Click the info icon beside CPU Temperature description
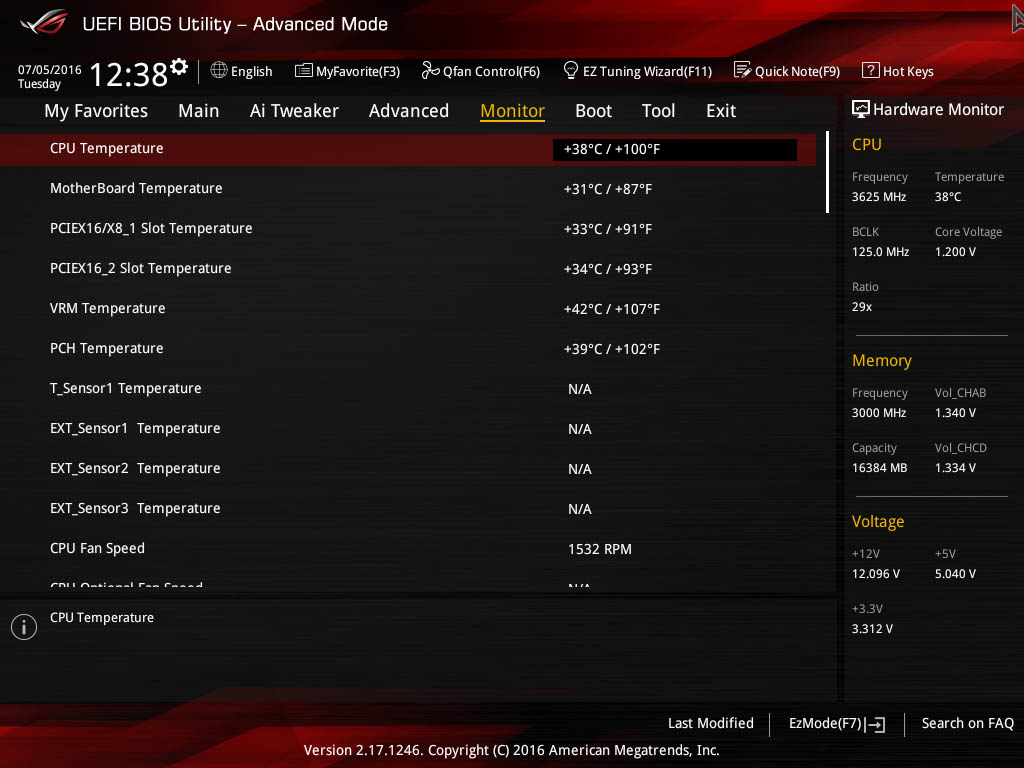The width and height of the screenshot is (1024, 768). [24, 627]
